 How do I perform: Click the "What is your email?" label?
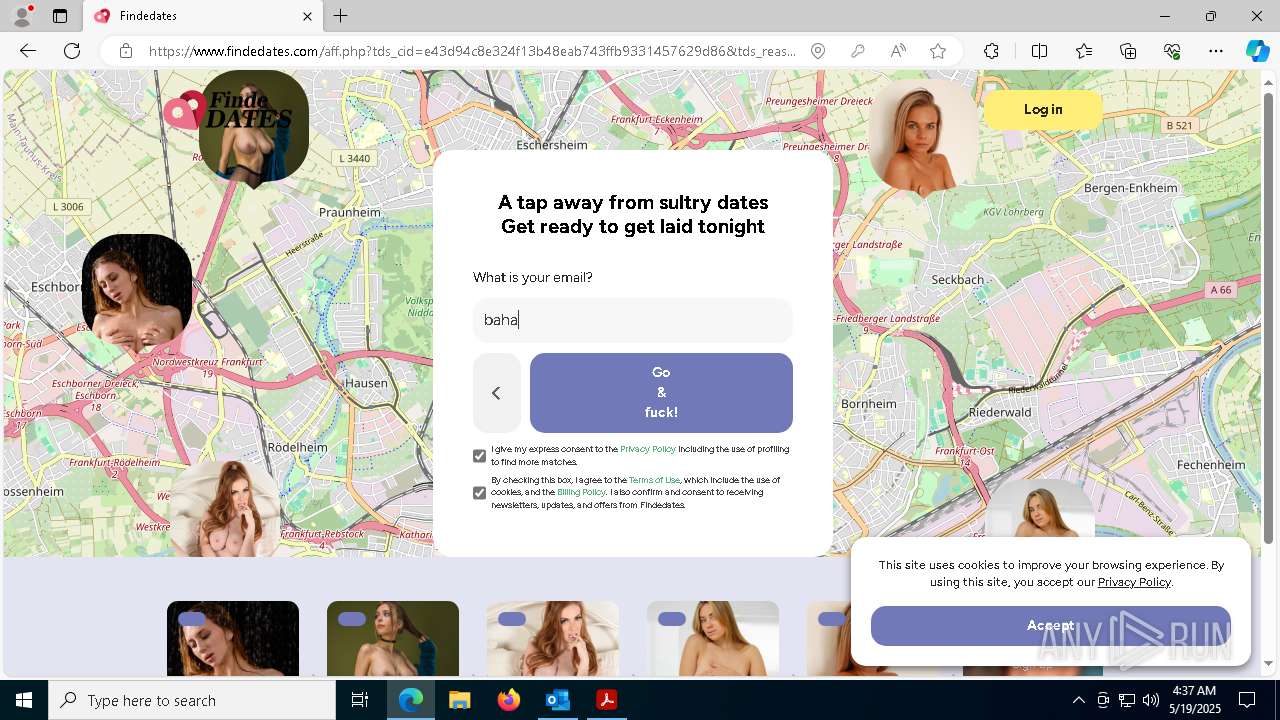533,277
